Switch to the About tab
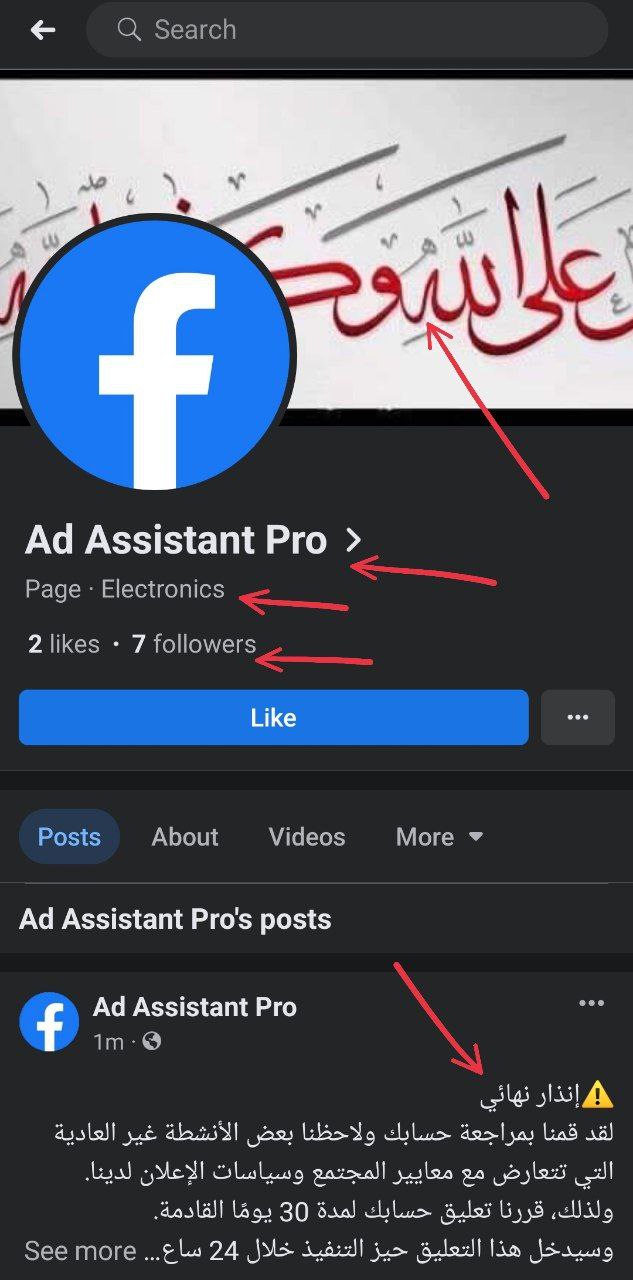 pos(185,837)
